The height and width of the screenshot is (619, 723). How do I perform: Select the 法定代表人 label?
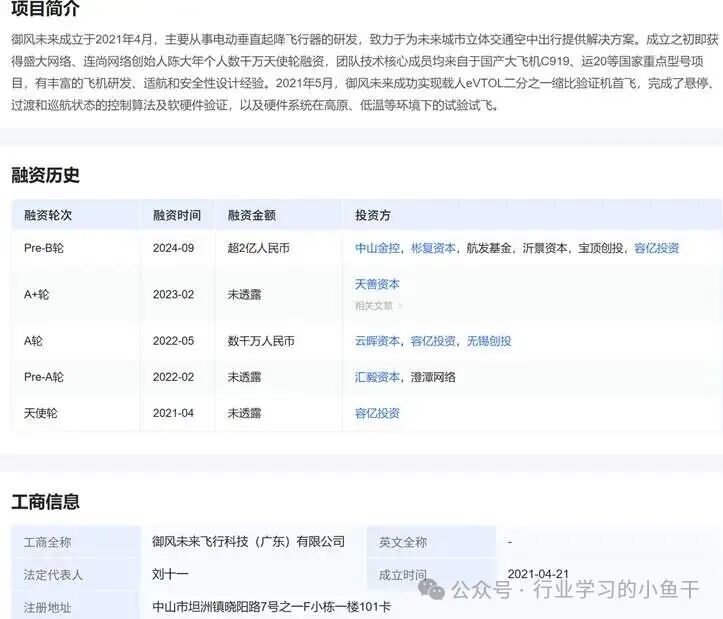[53, 575]
